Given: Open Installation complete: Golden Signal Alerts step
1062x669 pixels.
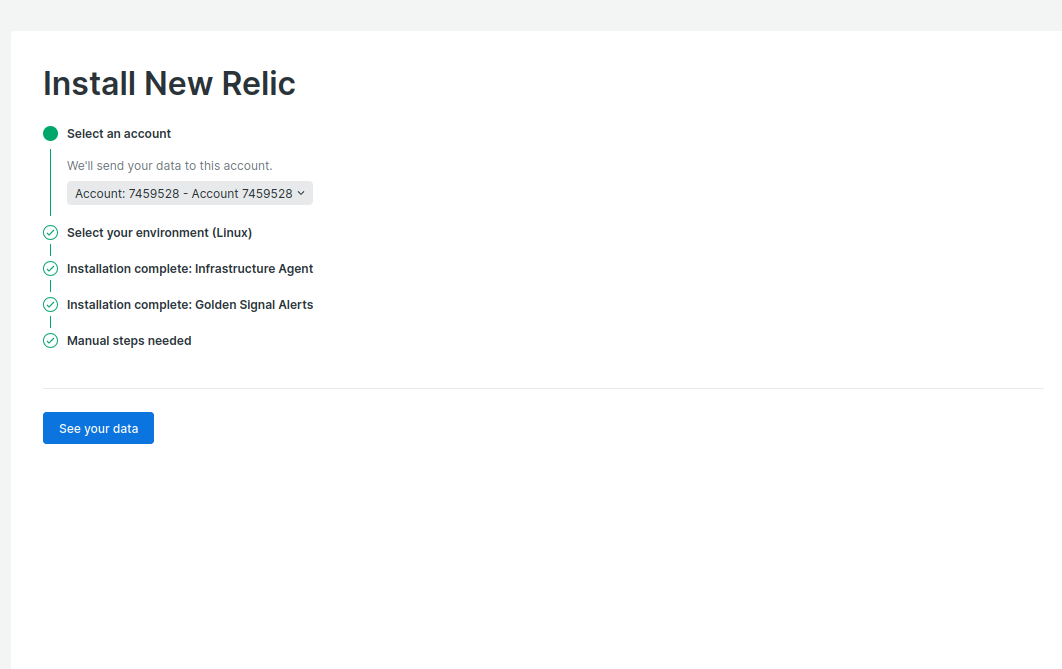Looking at the screenshot, I should point(190,305).
